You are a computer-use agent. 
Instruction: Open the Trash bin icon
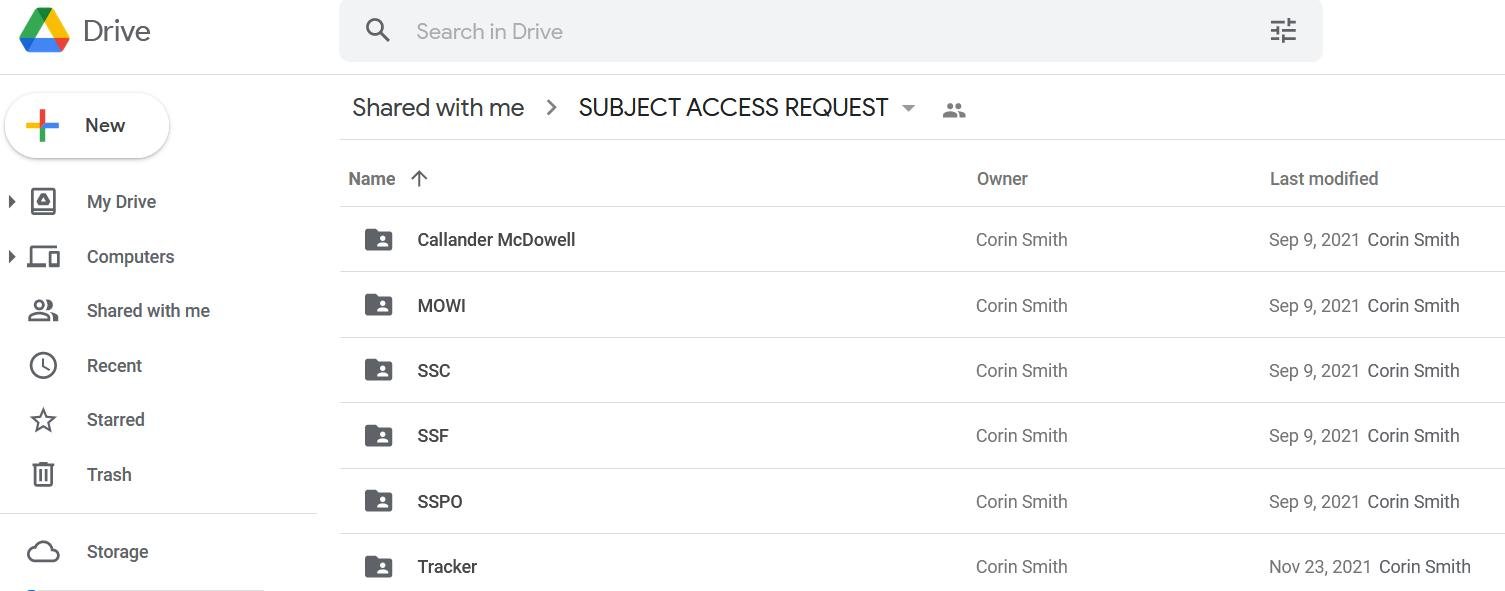click(x=43, y=474)
